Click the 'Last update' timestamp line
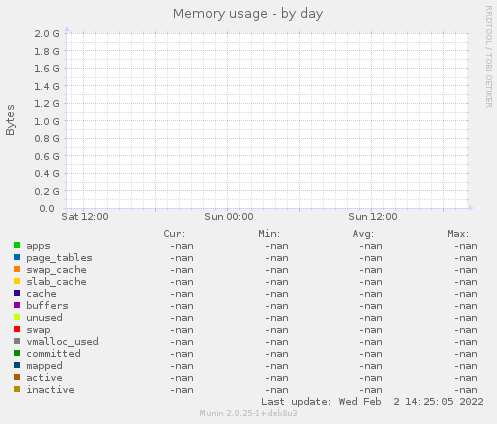Viewport: 497px width, 424px height. 372,402
